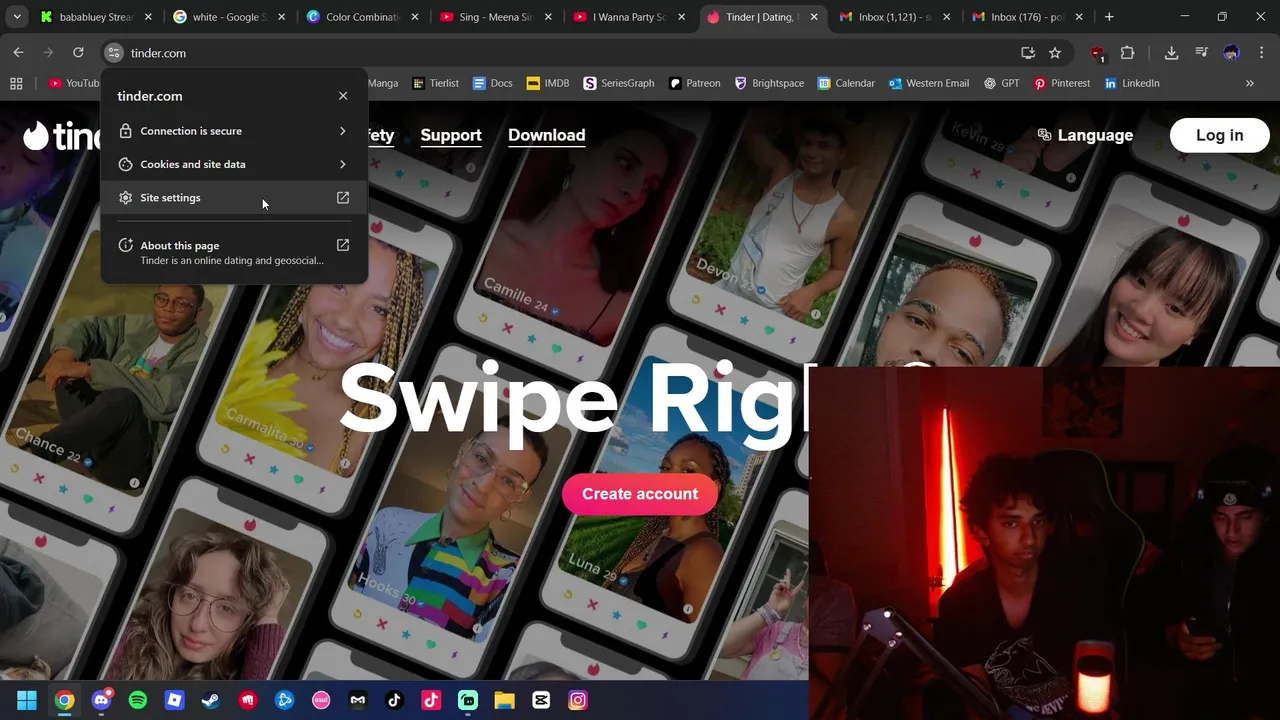Switch to the Sing - Meena YouTube tab
The height and width of the screenshot is (720, 1280).
pos(494,17)
